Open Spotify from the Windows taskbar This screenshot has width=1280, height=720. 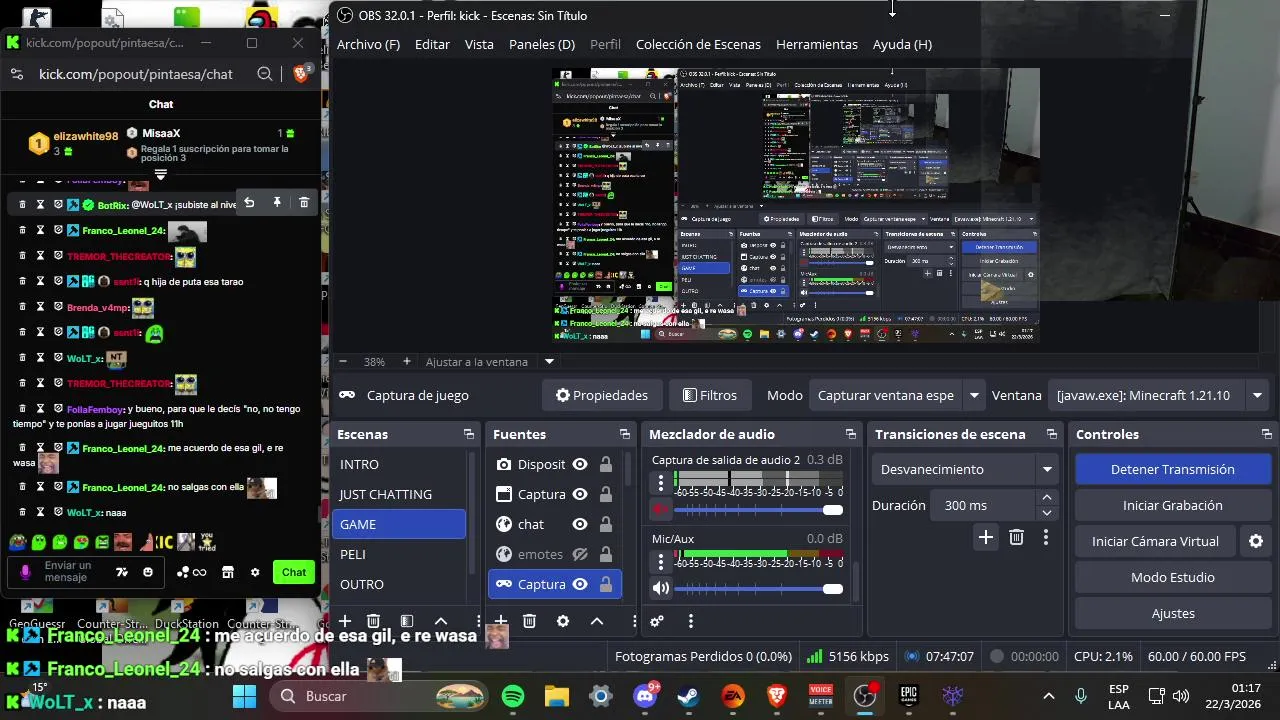[513, 696]
